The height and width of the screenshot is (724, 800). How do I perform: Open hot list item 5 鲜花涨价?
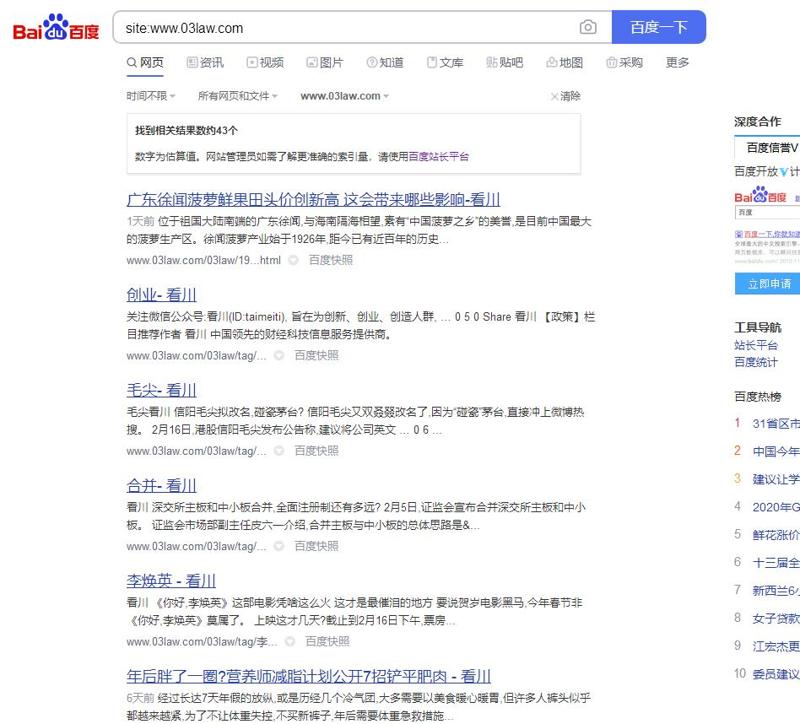coord(776,535)
